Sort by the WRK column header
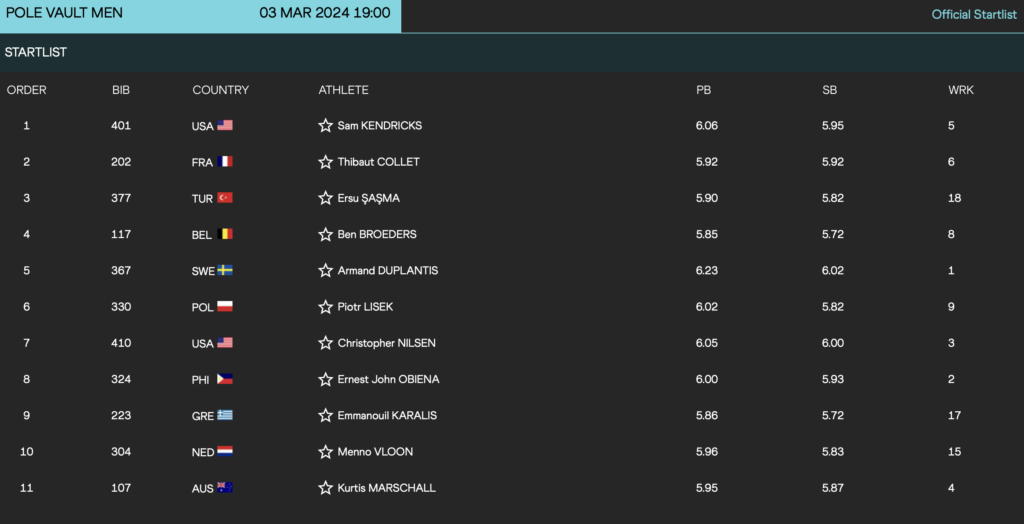The height and width of the screenshot is (524, 1024). coord(961,90)
